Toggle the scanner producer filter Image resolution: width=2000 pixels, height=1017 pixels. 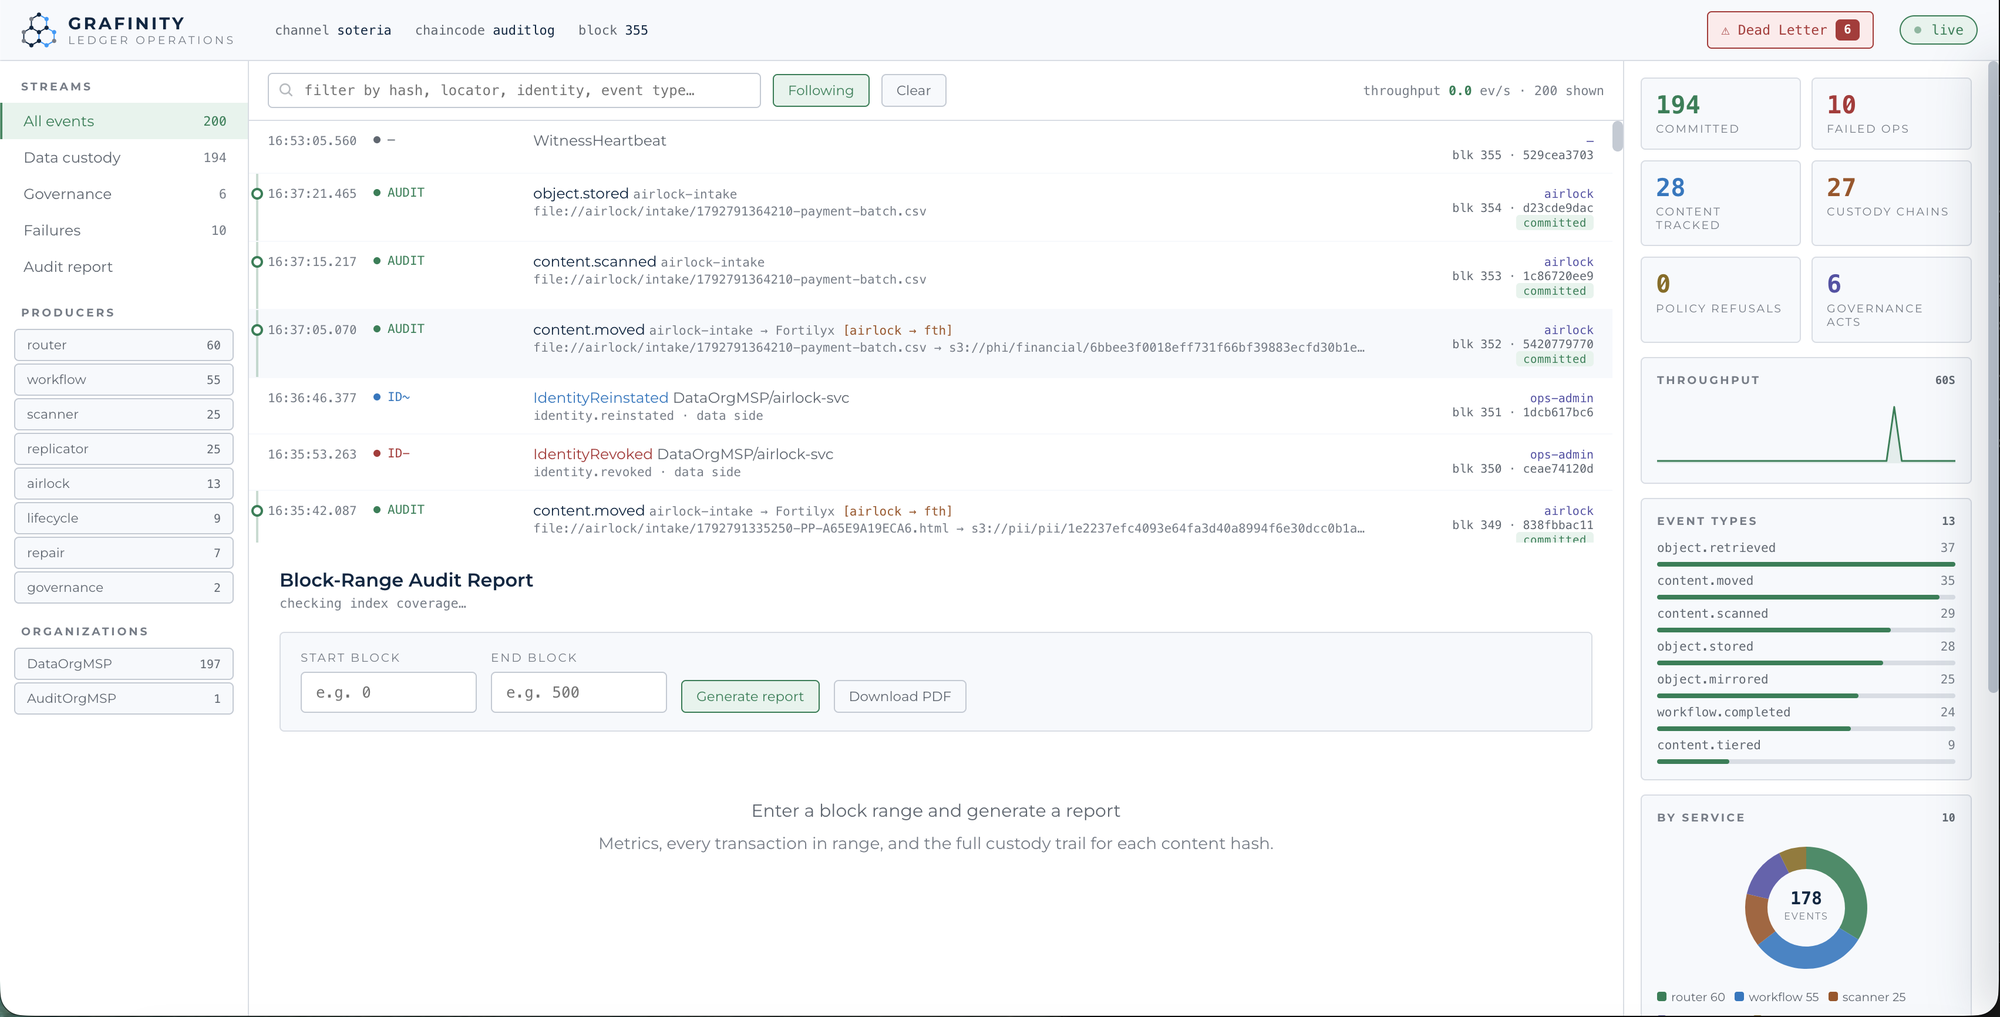point(124,414)
